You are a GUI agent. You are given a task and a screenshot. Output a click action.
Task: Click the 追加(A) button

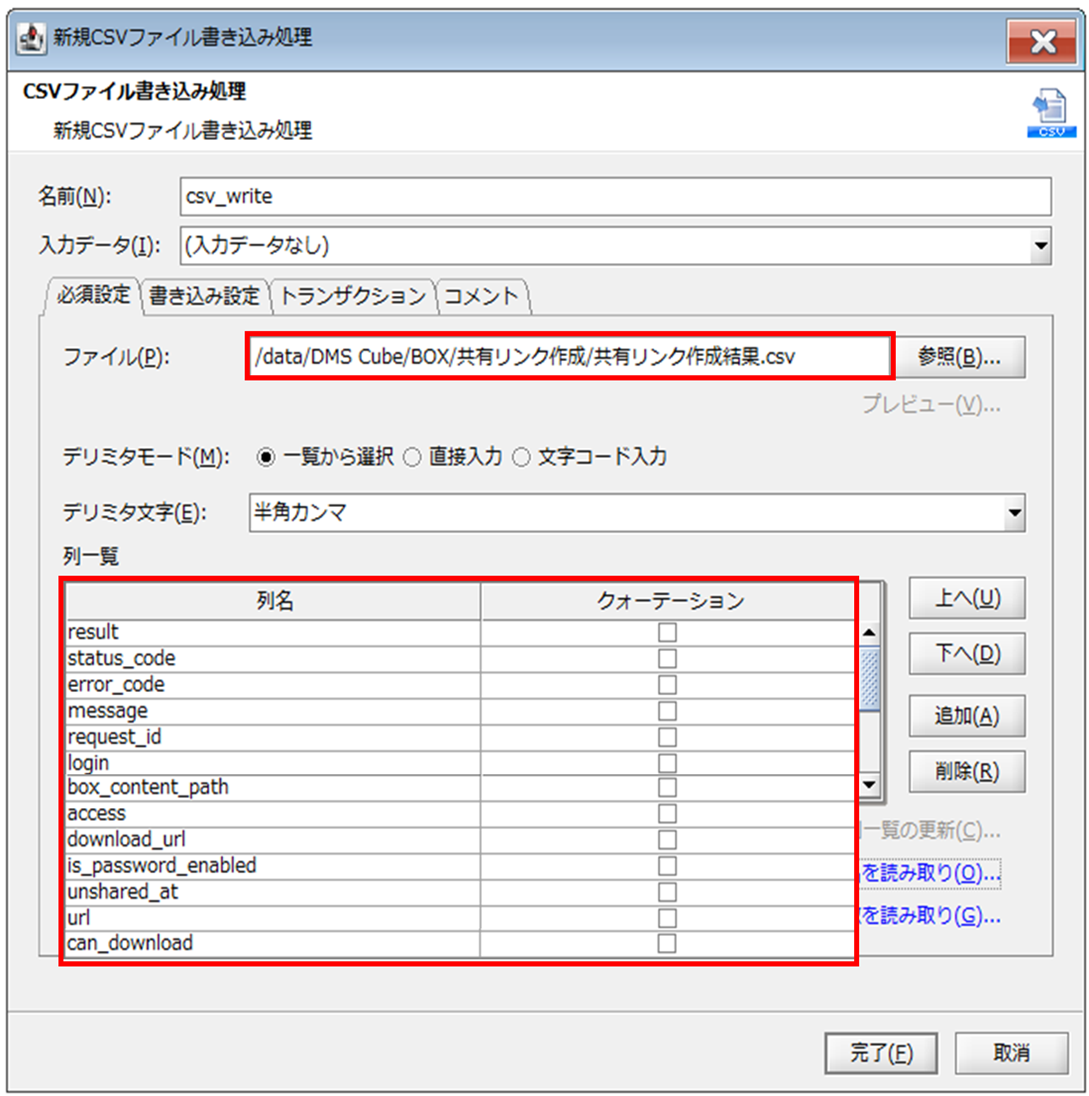pos(967,716)
